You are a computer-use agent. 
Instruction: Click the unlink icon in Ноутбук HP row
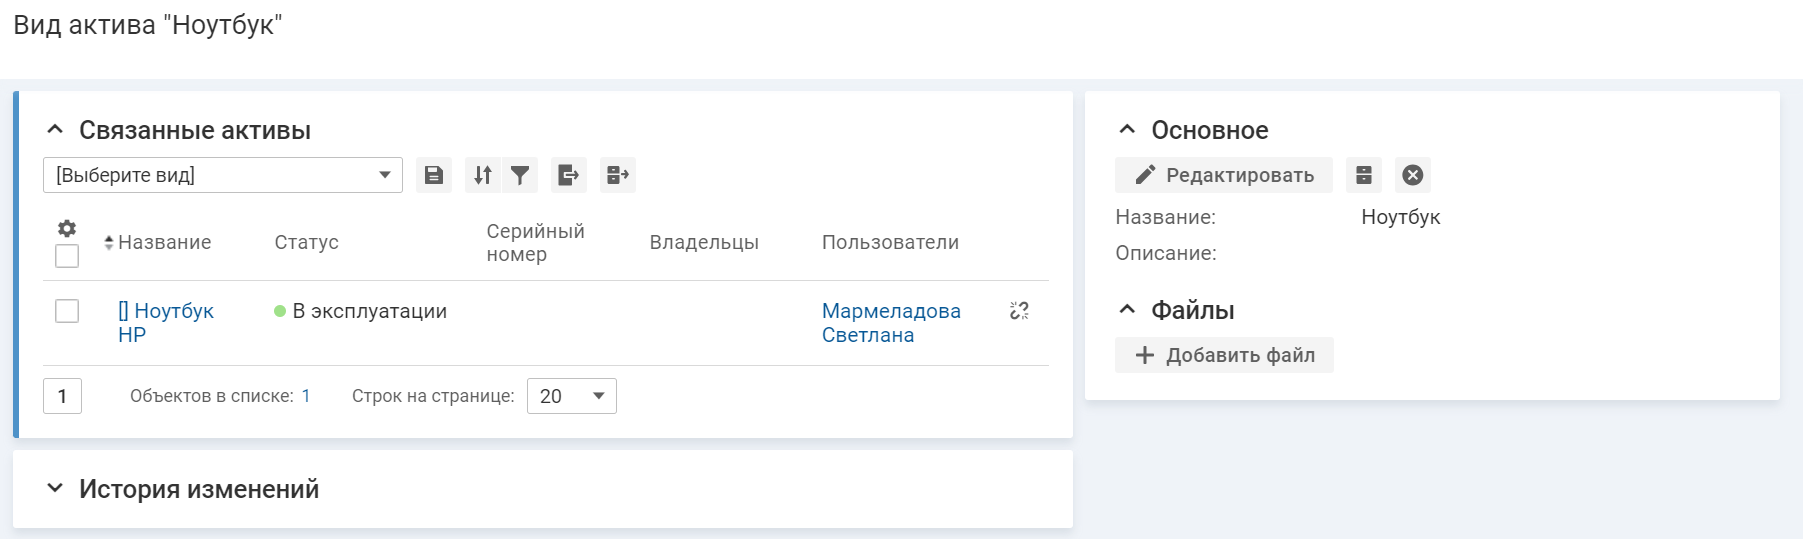(1019, 311)
